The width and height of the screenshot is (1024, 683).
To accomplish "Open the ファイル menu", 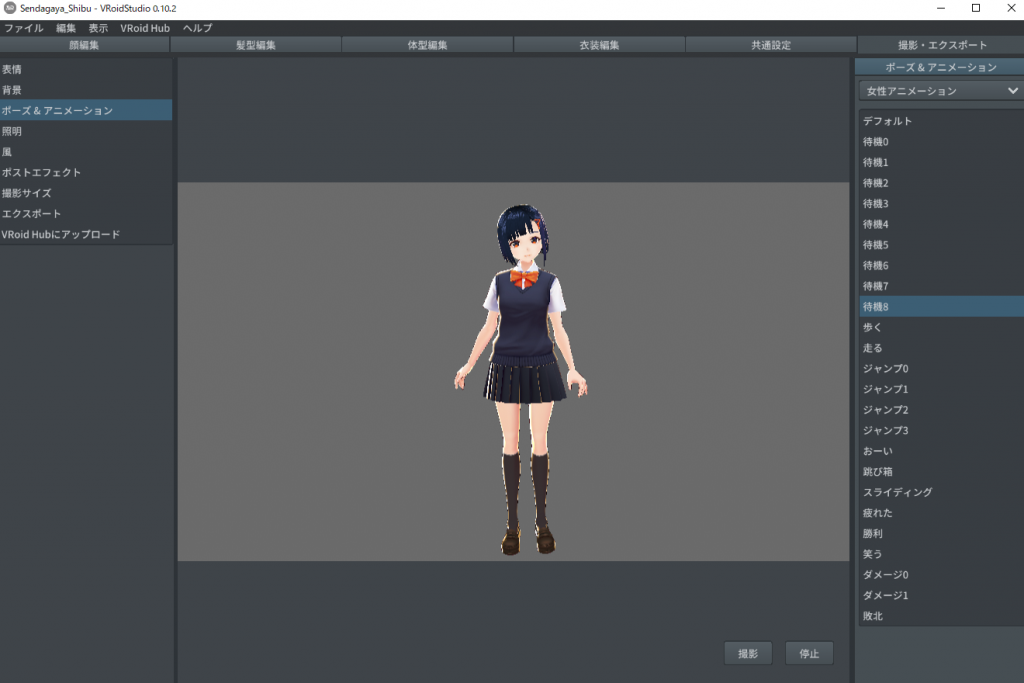I will tap(24, 28).
